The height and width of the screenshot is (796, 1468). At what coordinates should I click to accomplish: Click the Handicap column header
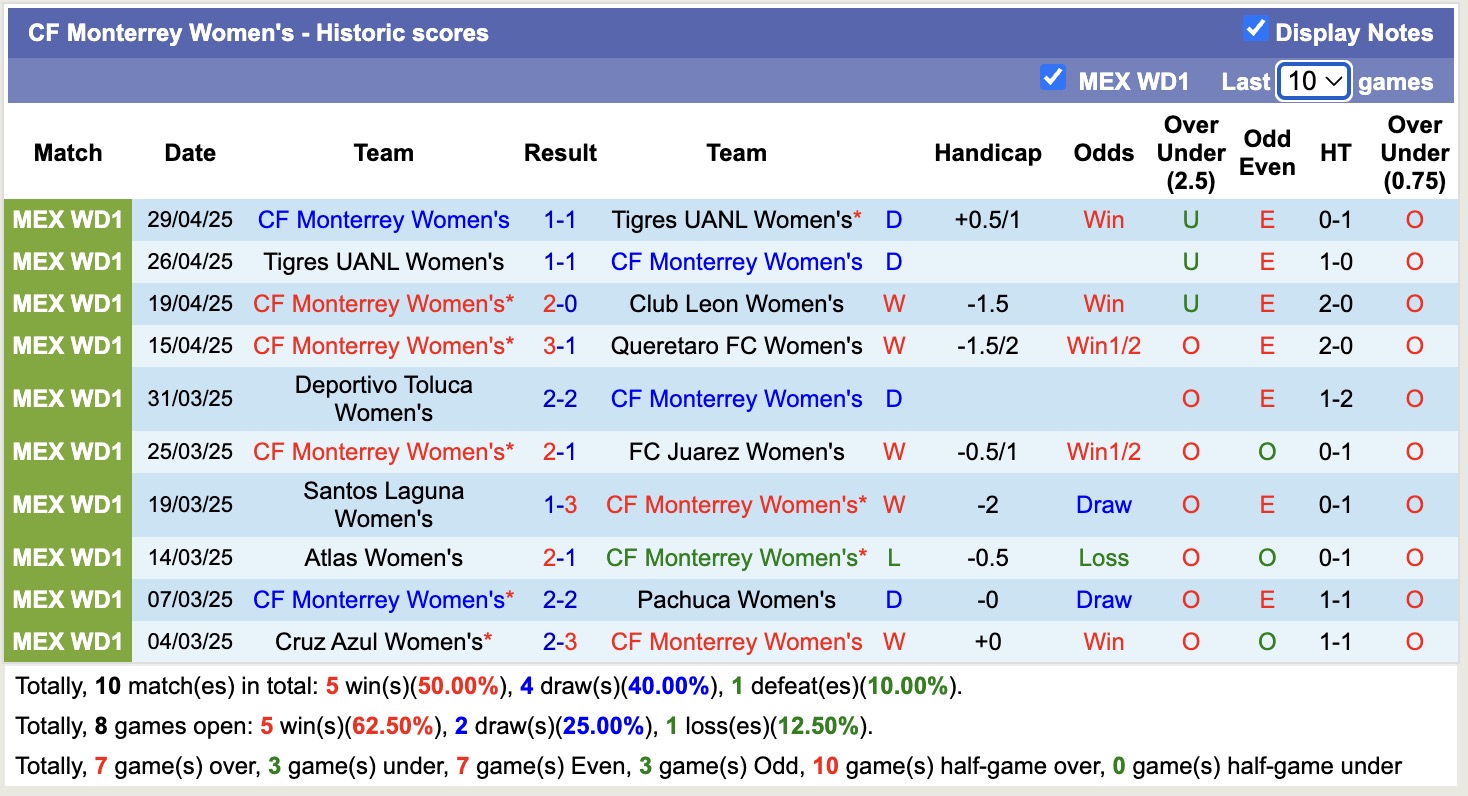[x=987, y=153]
